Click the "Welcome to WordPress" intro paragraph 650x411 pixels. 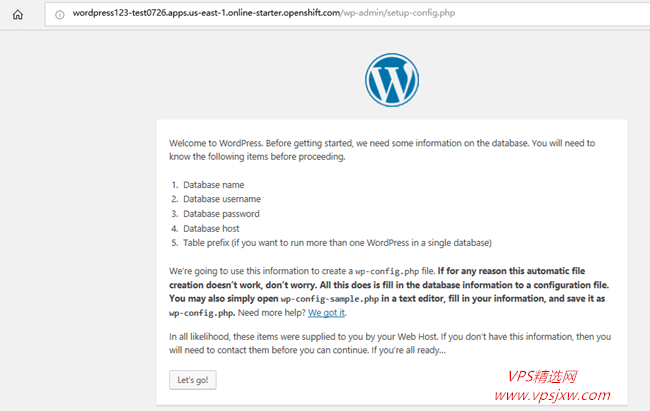click(382, 150)
